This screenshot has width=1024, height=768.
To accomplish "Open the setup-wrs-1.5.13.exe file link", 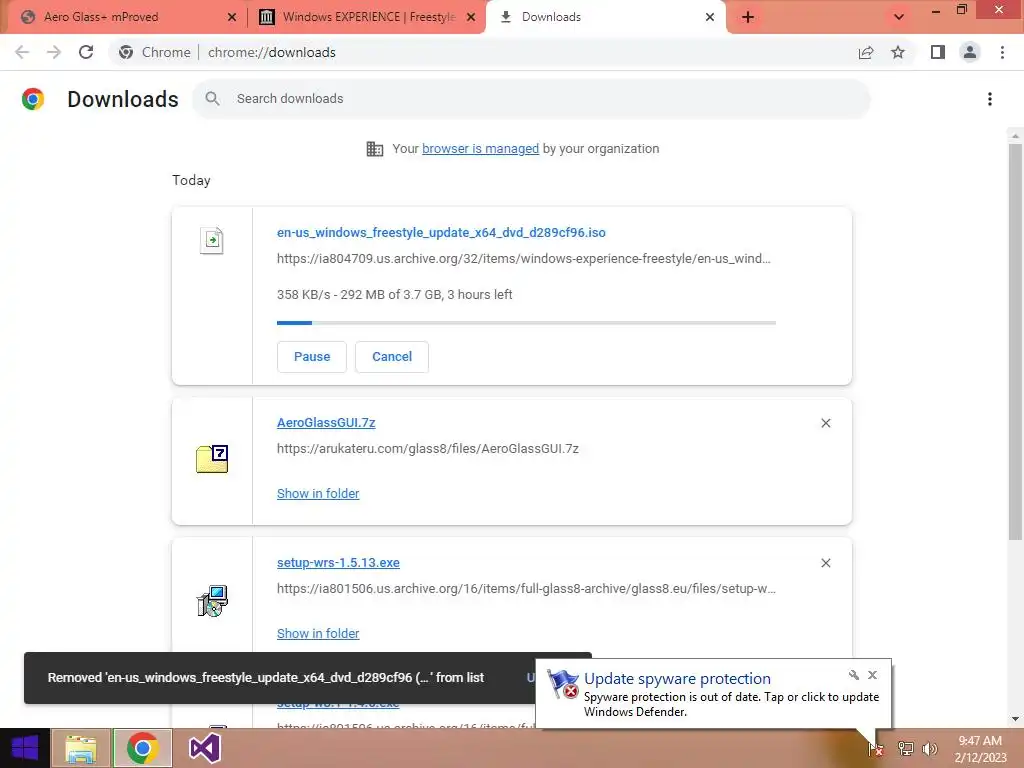I will click(338, 562).
